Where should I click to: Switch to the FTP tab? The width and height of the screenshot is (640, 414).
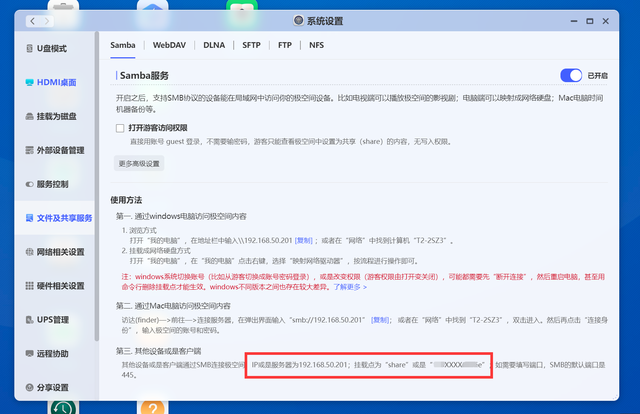point(284,45)
